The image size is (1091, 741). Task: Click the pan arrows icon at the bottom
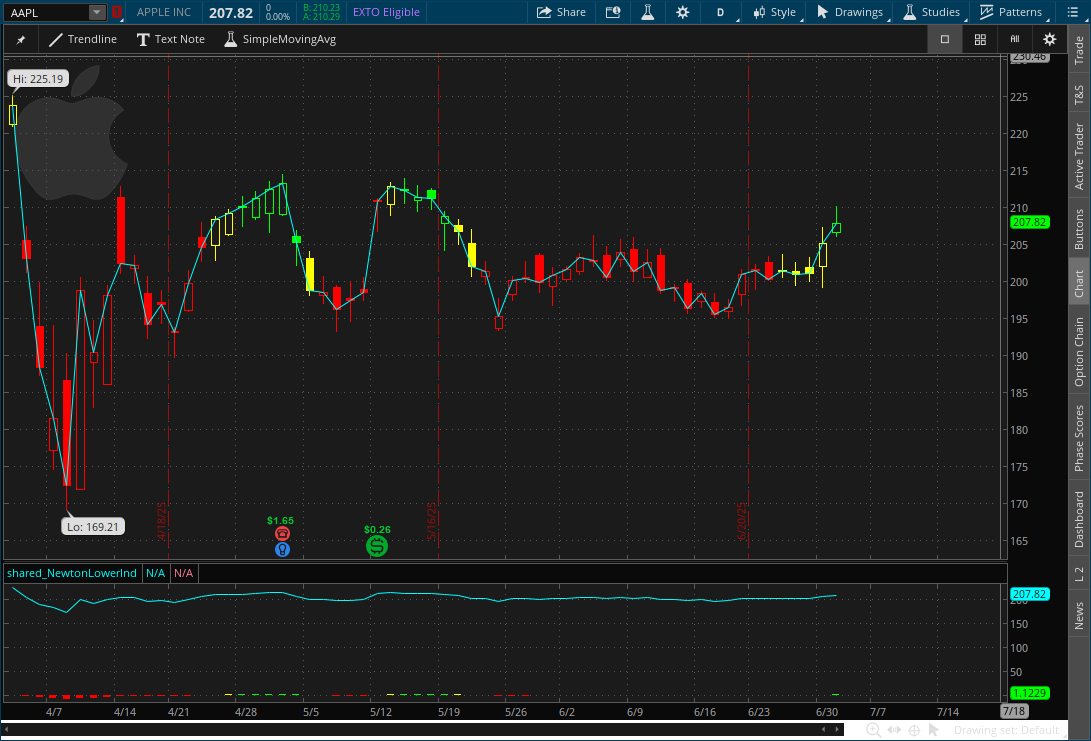pos(894,730)
